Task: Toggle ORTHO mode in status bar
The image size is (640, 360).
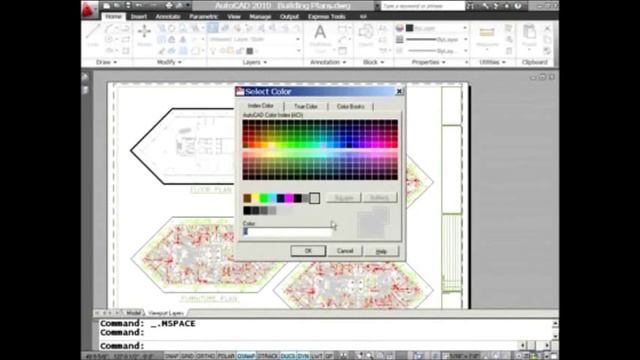Action: 205,356
